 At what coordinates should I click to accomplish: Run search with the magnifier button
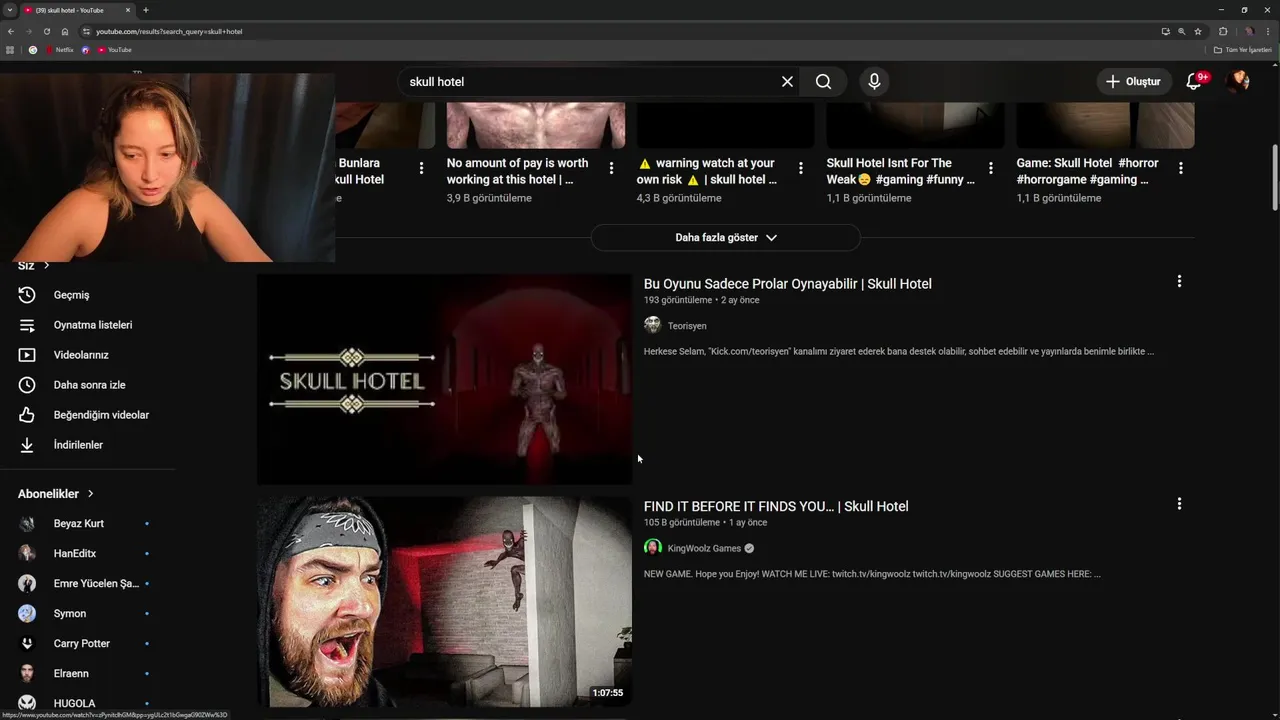(x=823, y=82)
